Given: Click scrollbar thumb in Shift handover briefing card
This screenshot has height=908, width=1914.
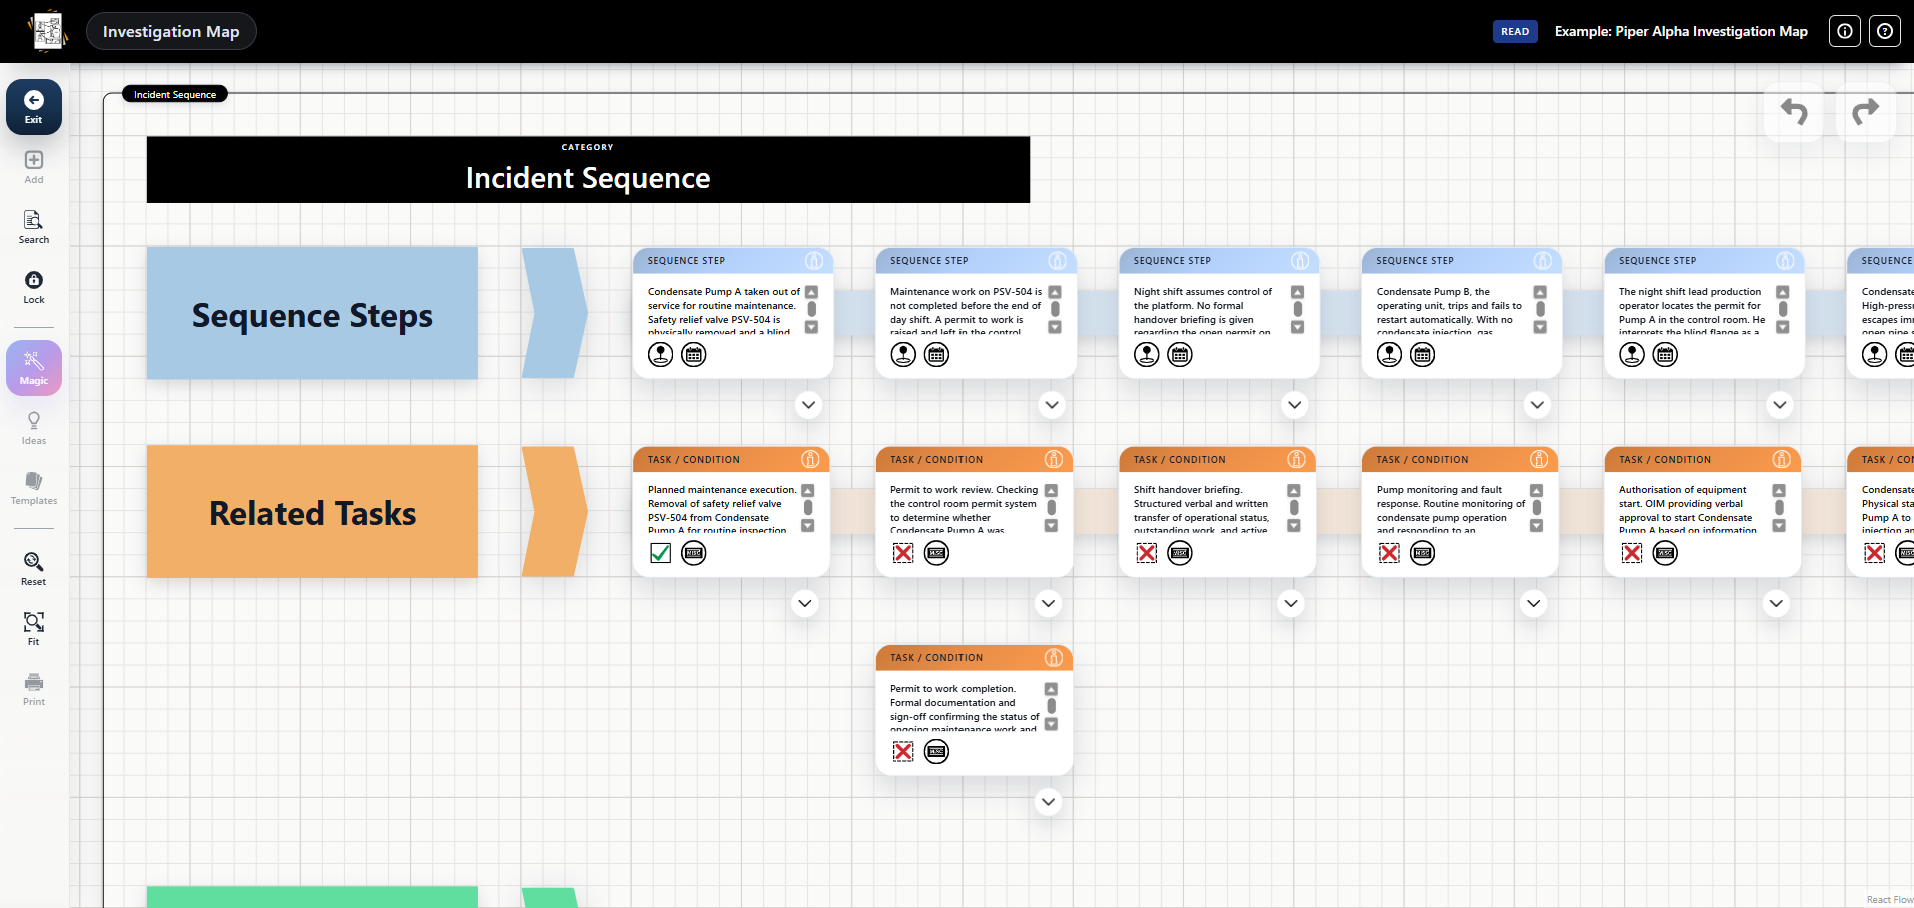Looking at the screenshot, I should [x=1294, y=508].
